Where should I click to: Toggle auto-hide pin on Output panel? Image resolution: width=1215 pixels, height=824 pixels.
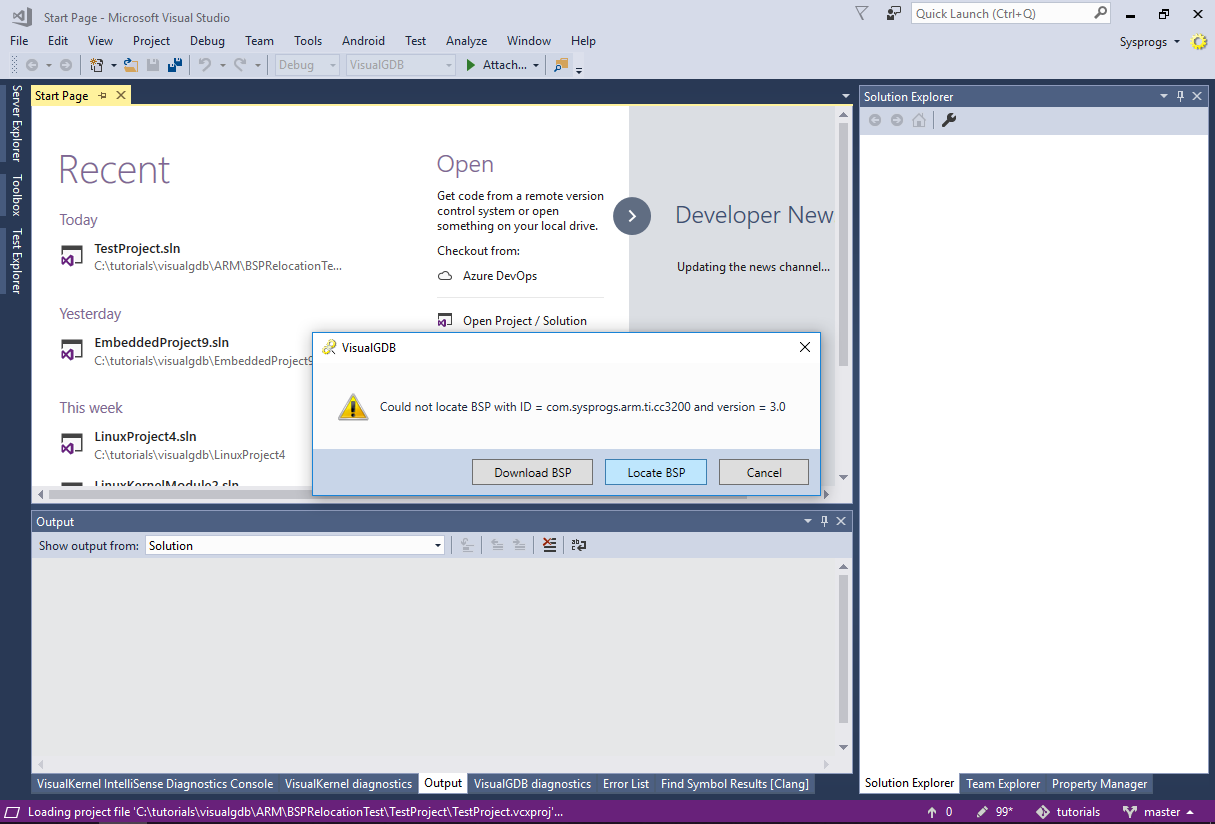[824, 521]
